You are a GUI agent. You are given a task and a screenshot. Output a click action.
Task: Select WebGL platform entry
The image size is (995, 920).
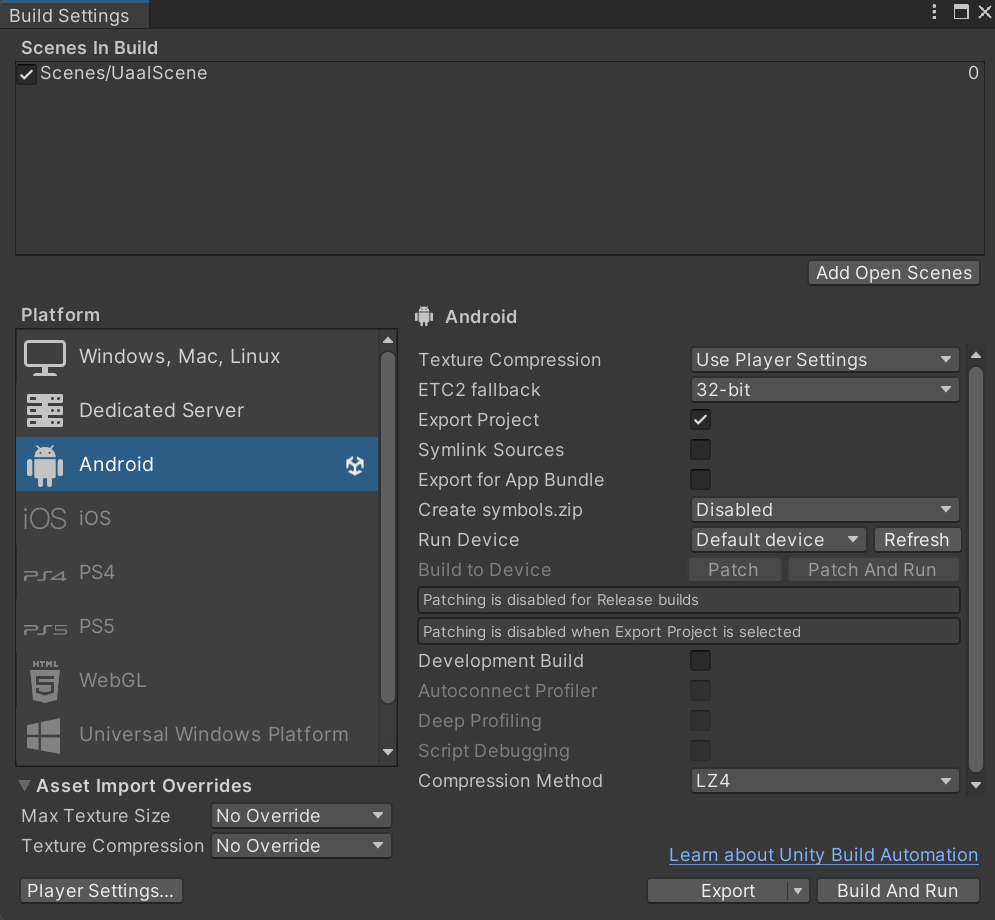197,680
